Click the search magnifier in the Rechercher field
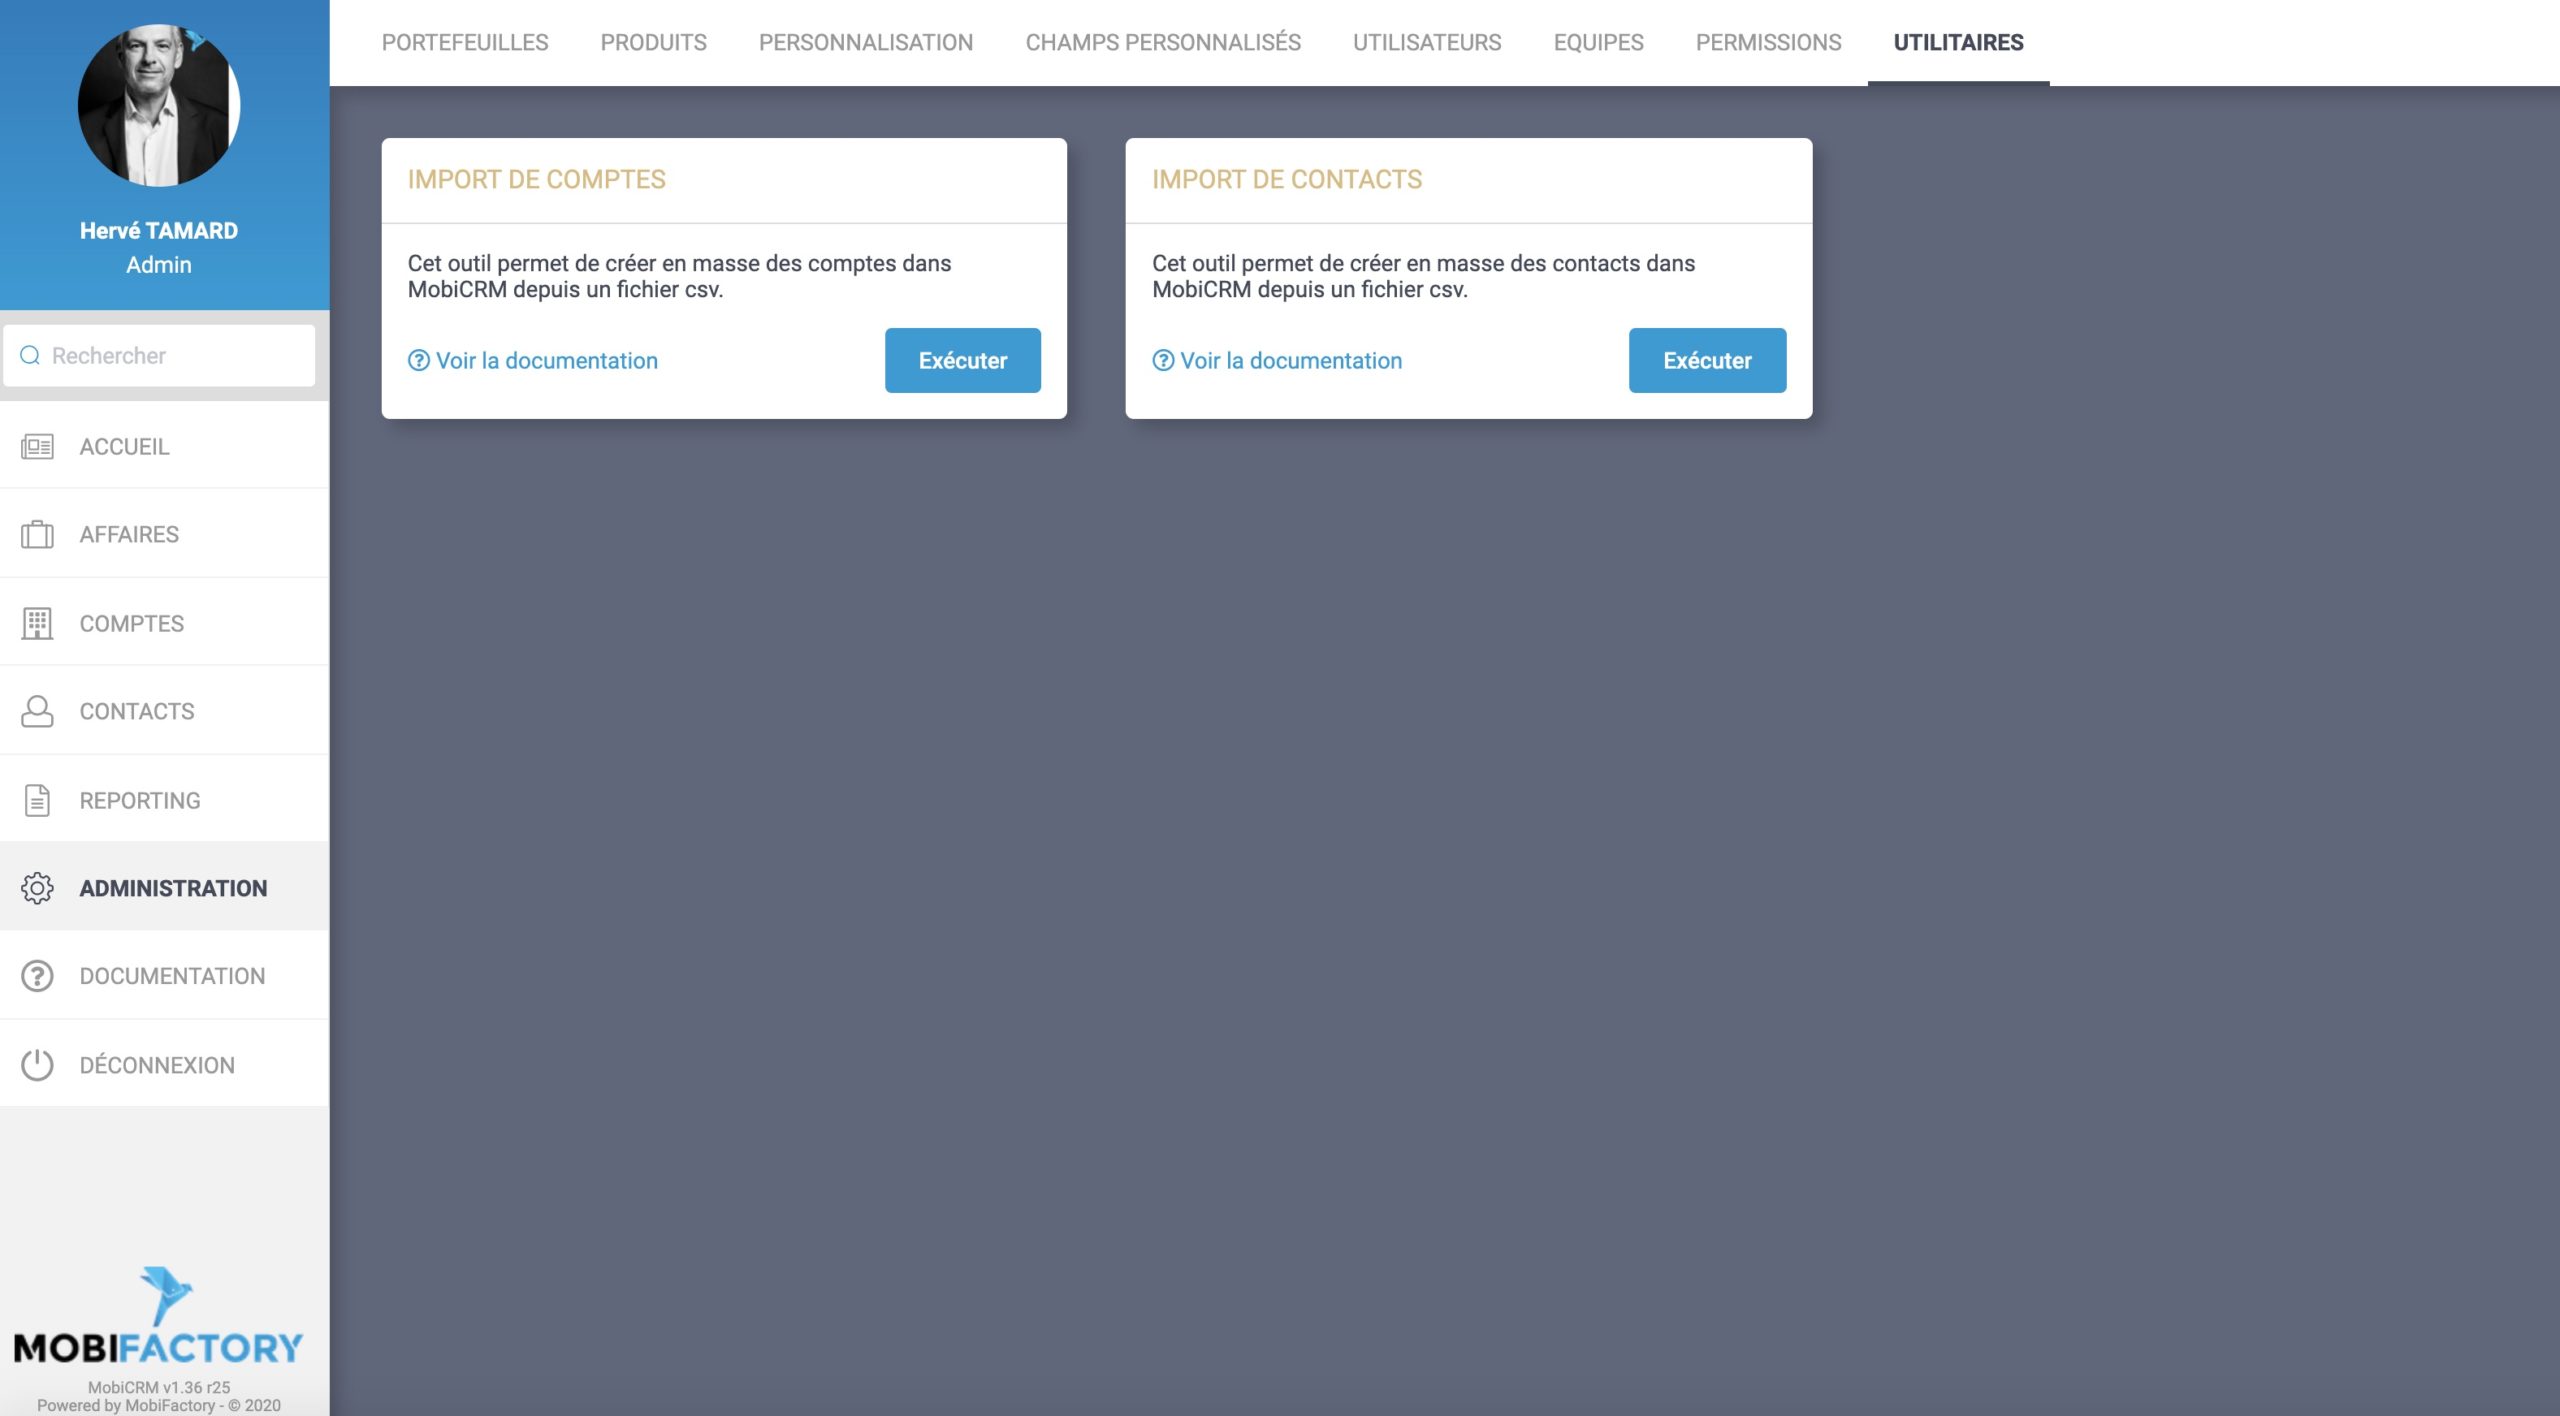The image size is (2560, 1416). click(x=30, y=354)
